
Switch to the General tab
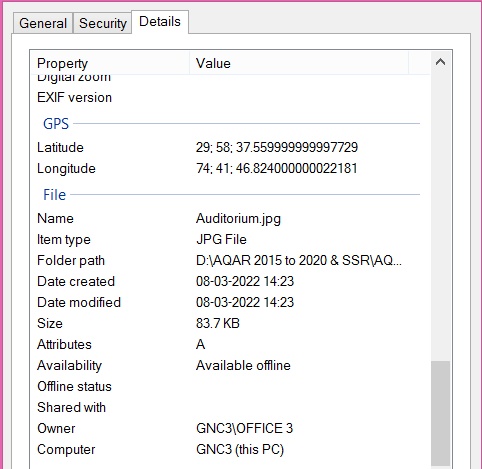[x=43, y=23]
